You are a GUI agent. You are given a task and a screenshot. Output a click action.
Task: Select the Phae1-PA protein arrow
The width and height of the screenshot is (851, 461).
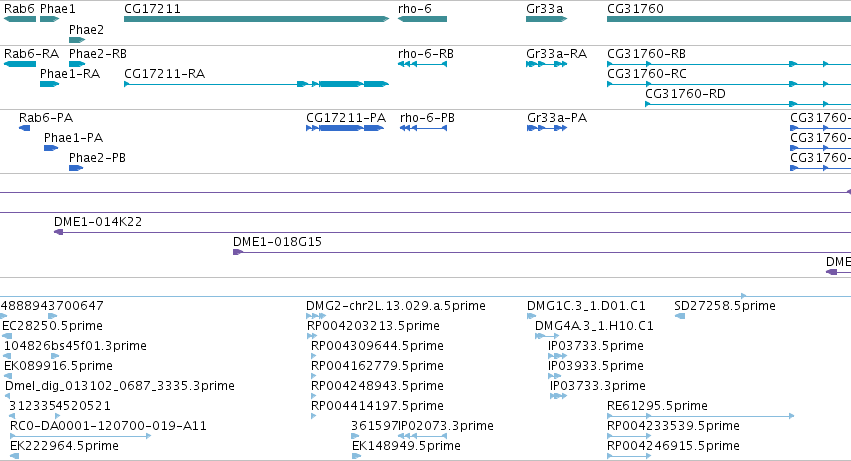50,148
